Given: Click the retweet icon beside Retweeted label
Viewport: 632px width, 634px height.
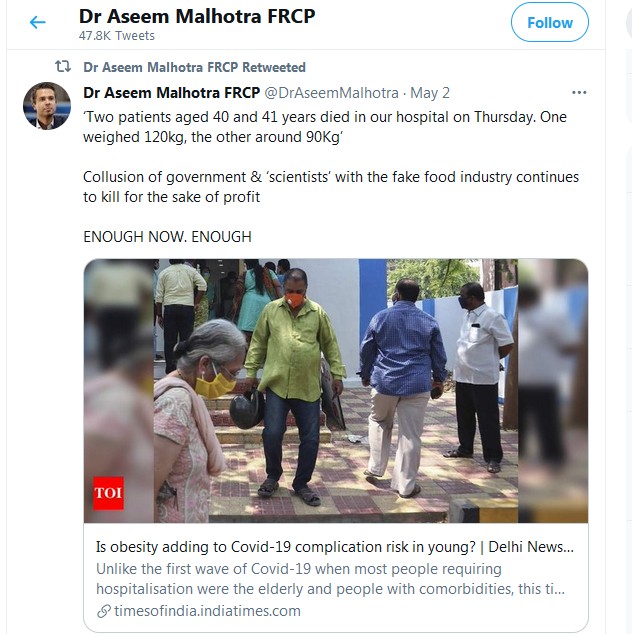Looking at the screenshot, I should pyautogui.click(x=63, y=67).
